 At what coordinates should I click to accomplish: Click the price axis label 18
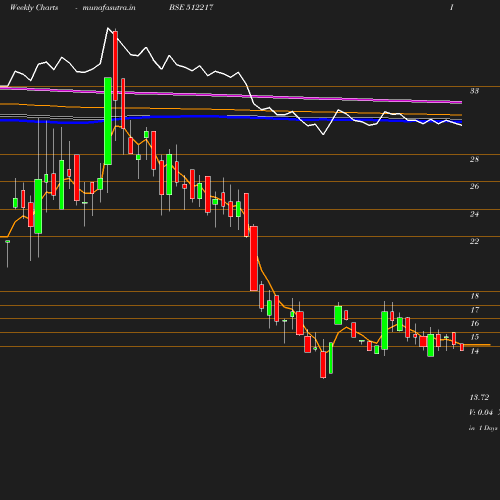tap(474, 296)
